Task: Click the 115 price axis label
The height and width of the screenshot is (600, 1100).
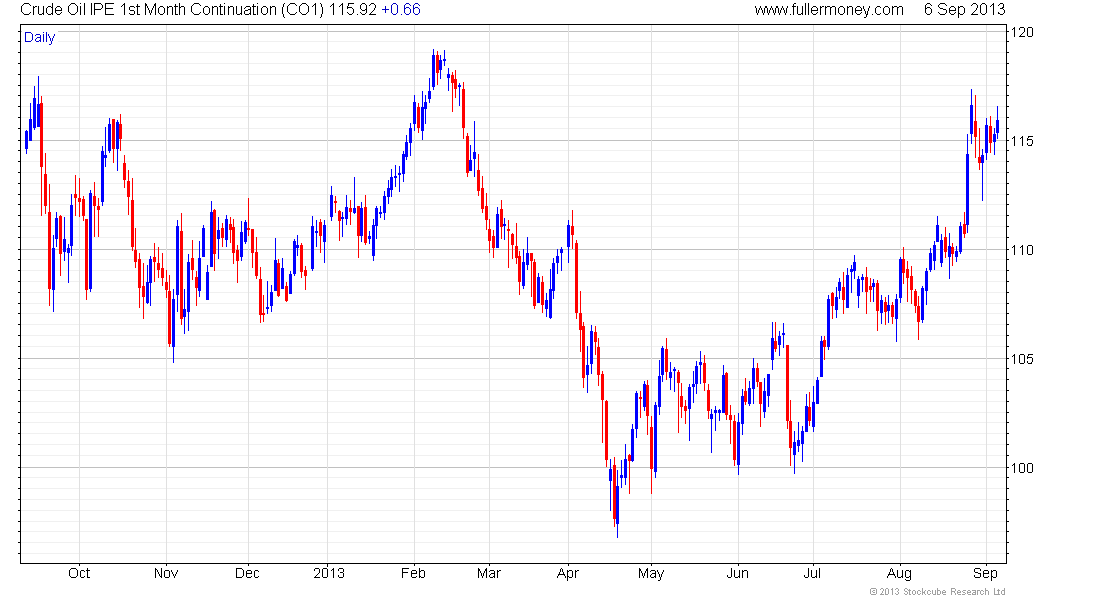Action: tap(1021, 141)
